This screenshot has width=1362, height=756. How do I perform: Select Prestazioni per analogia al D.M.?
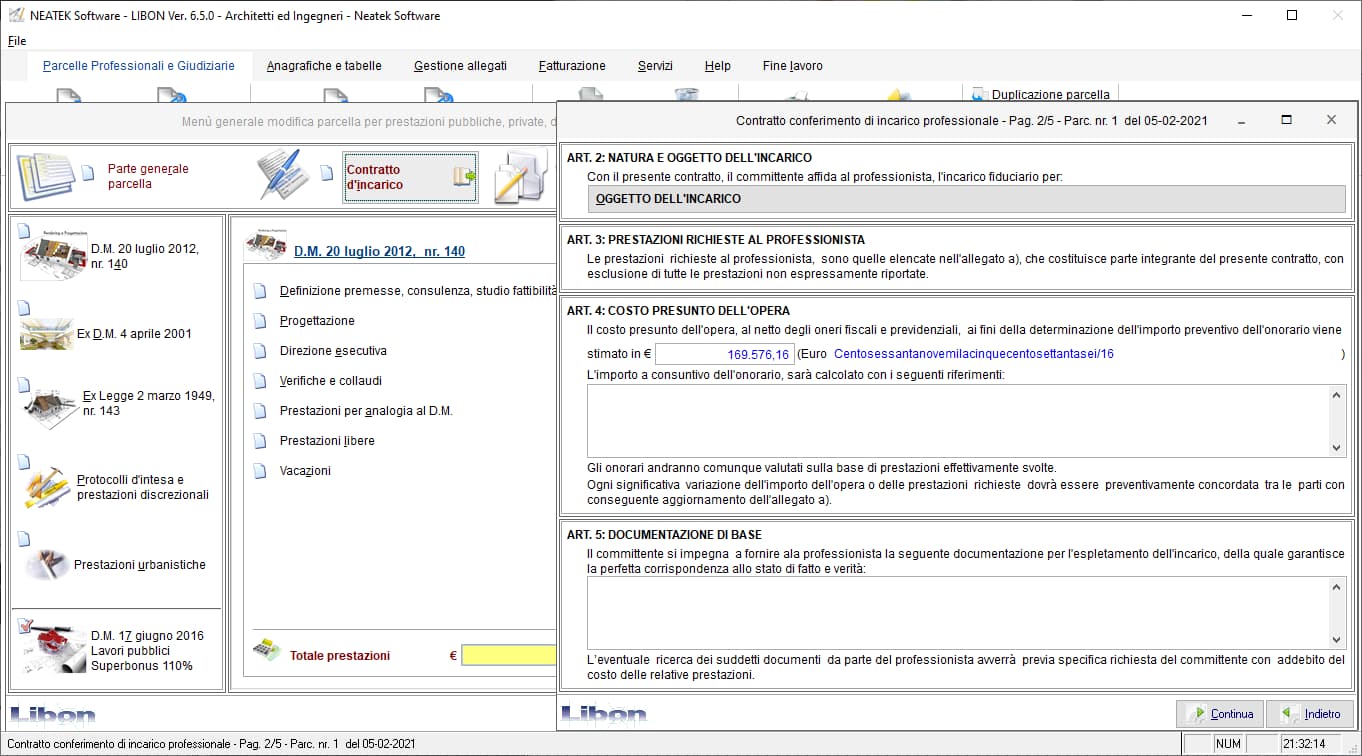pos(366,411)
